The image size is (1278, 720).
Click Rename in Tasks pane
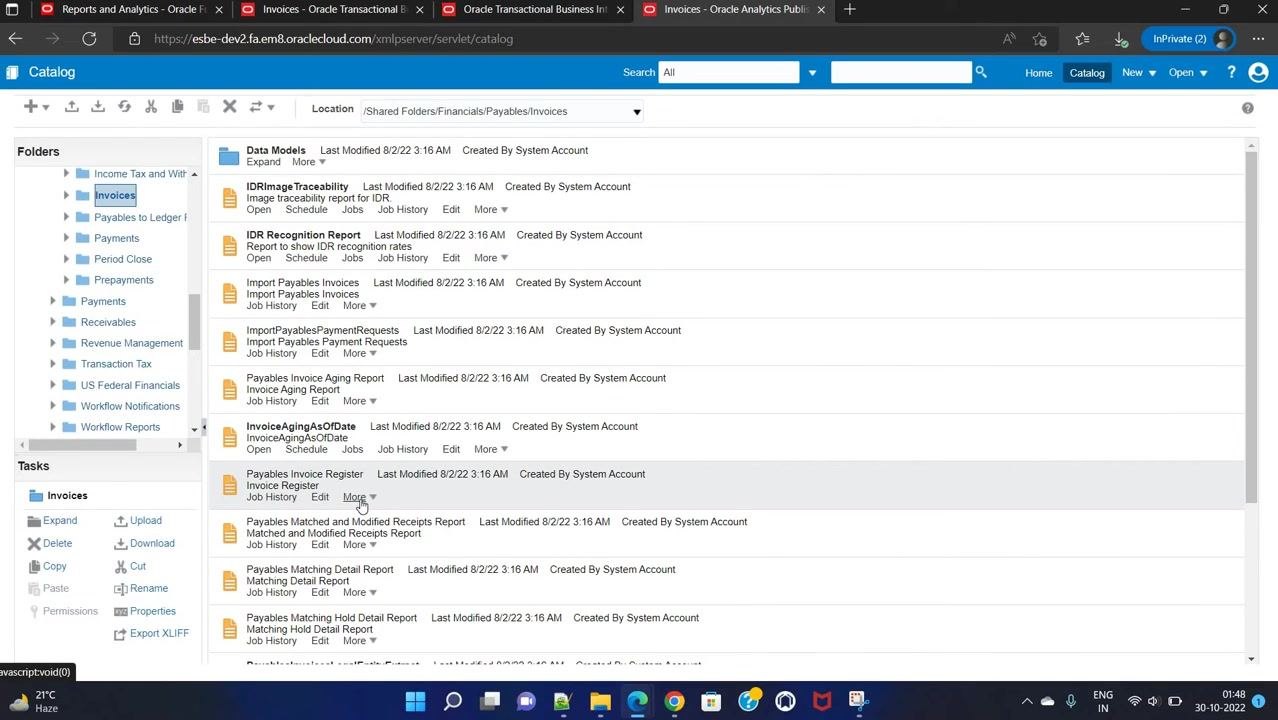pyautogui.click(x=141, y=588)
